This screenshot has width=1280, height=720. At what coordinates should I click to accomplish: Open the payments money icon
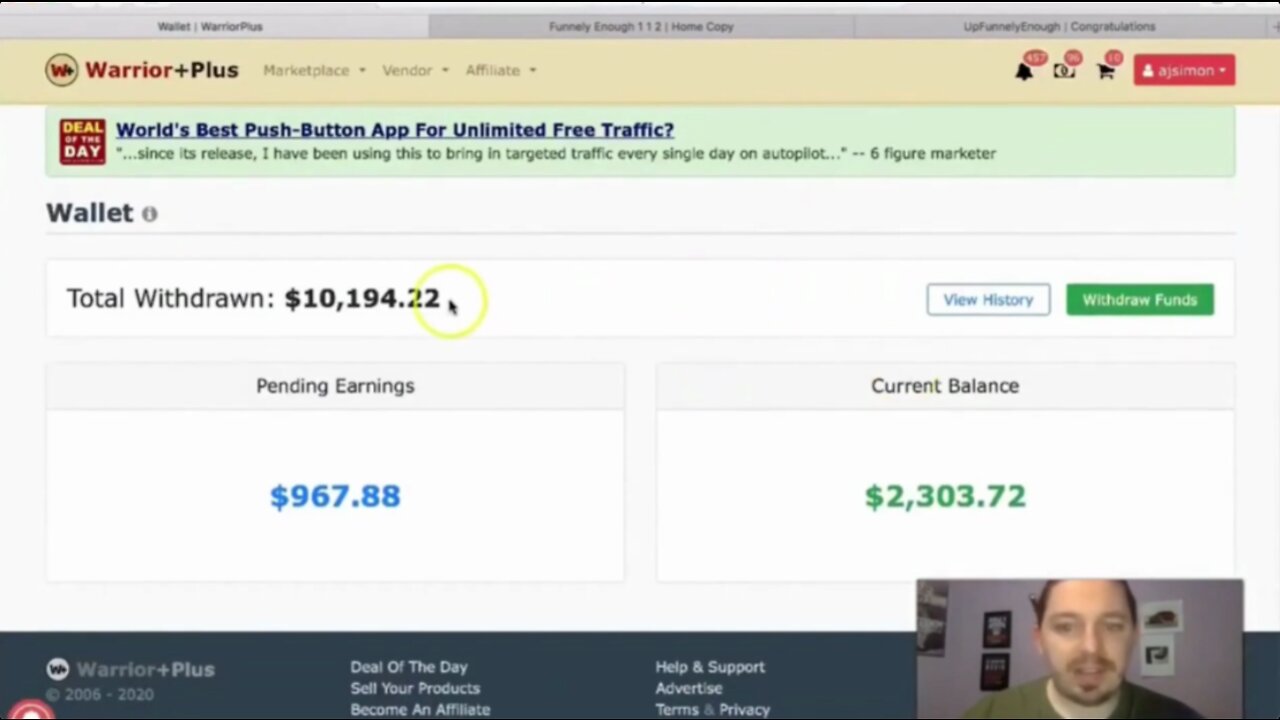(1064, 71)
